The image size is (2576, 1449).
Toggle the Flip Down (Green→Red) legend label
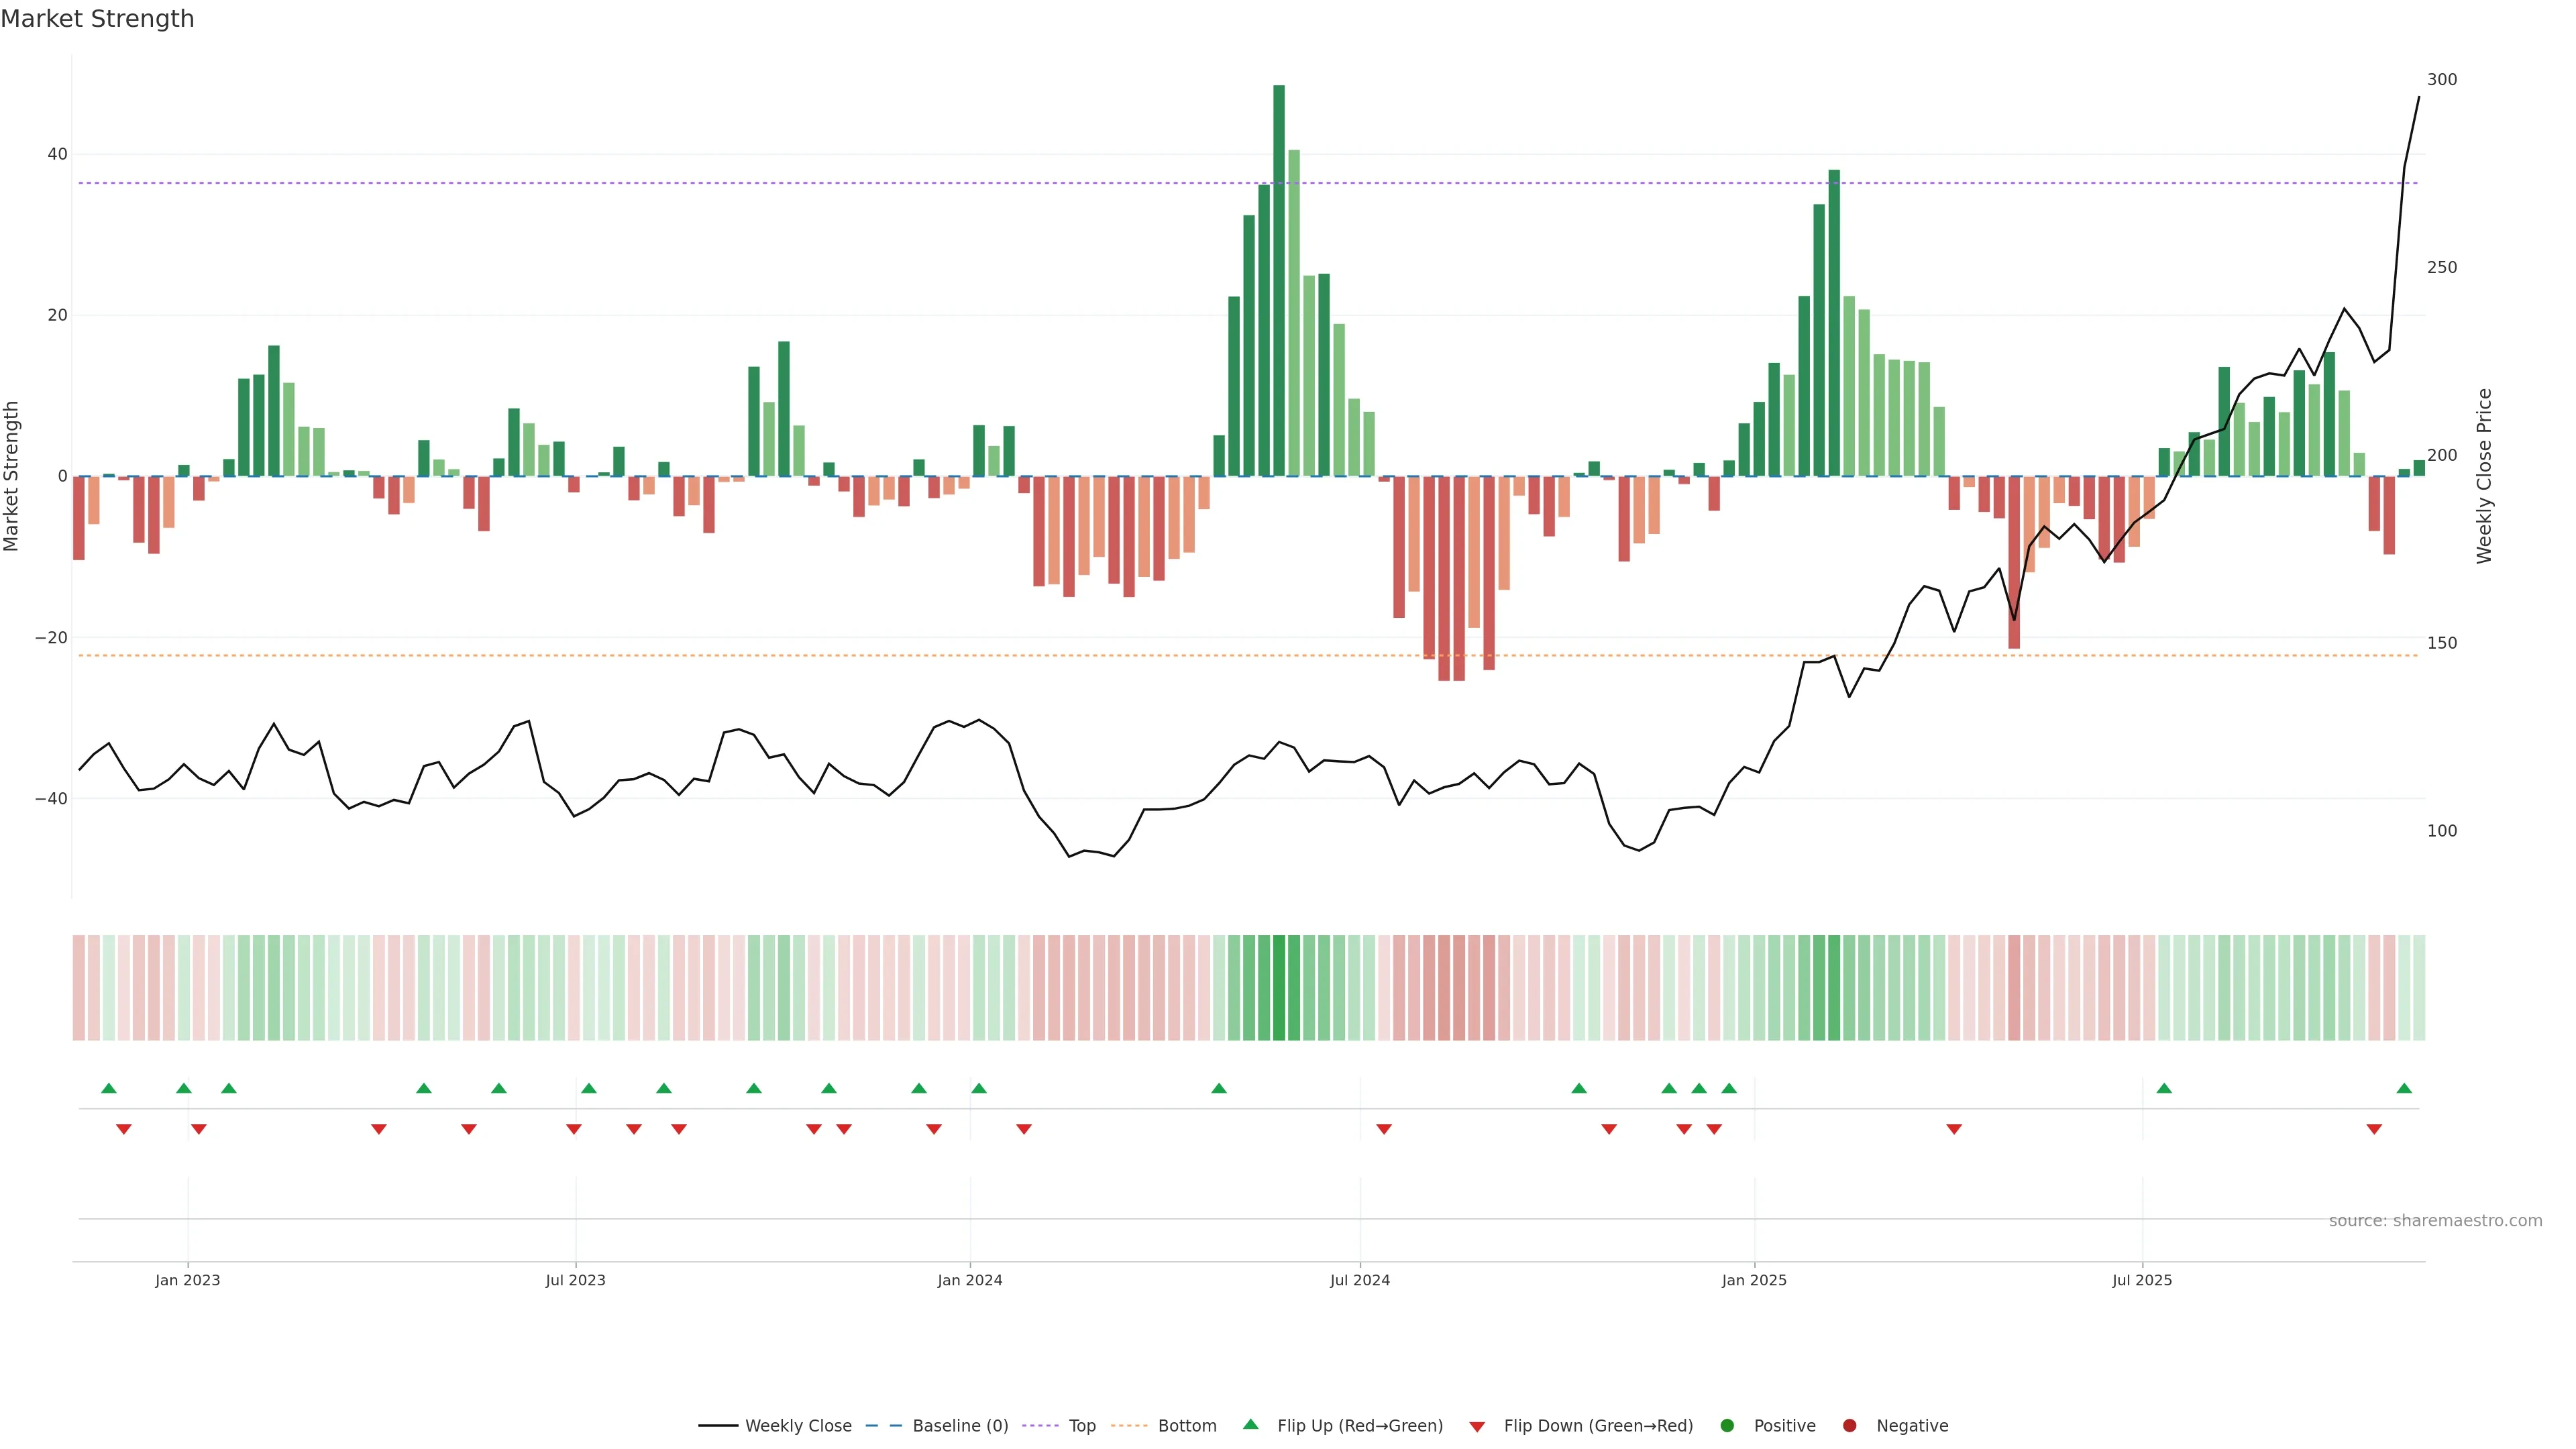[x=1598, y=1426]
